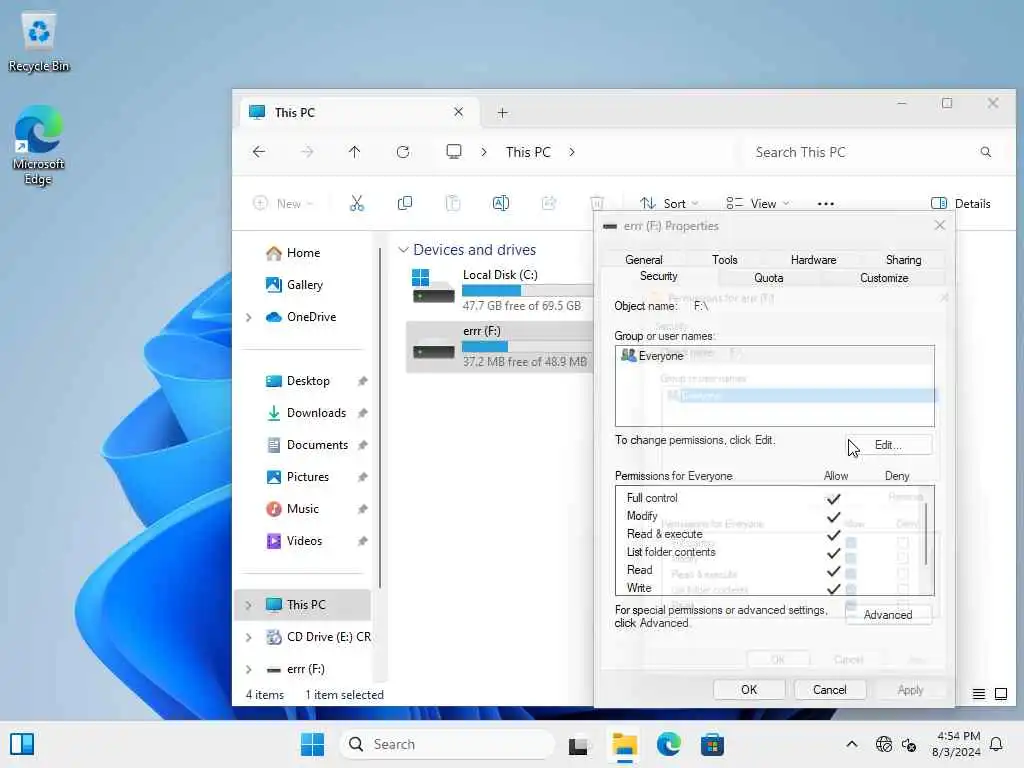Open the notifications bell

click(x=997, y=744)
